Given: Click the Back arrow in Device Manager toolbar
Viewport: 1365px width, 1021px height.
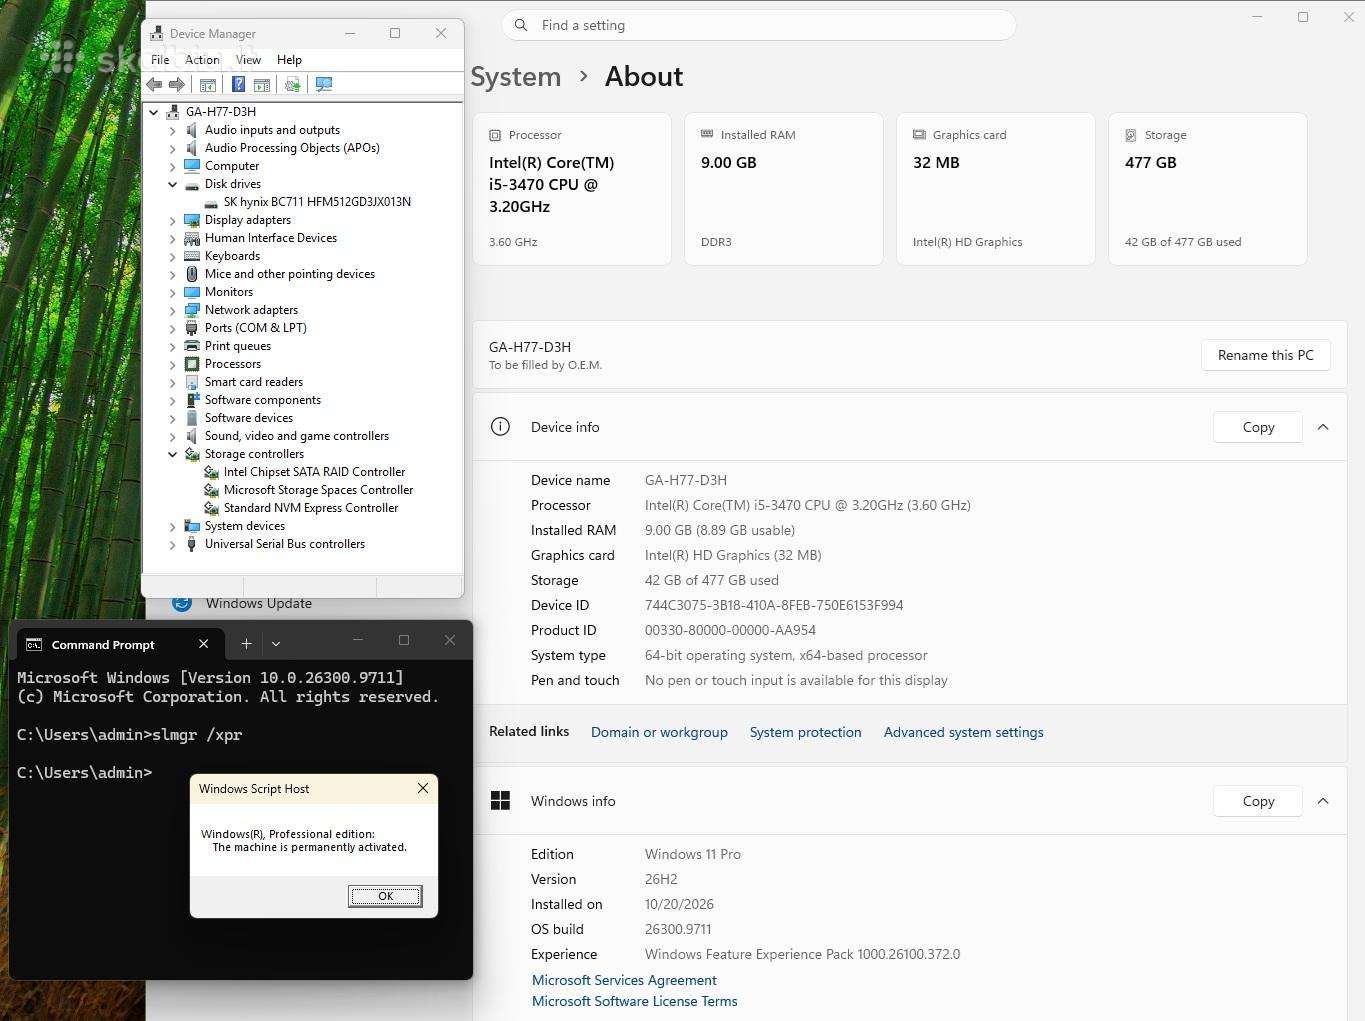Looking at the screenshot, I should pos(154,85).
